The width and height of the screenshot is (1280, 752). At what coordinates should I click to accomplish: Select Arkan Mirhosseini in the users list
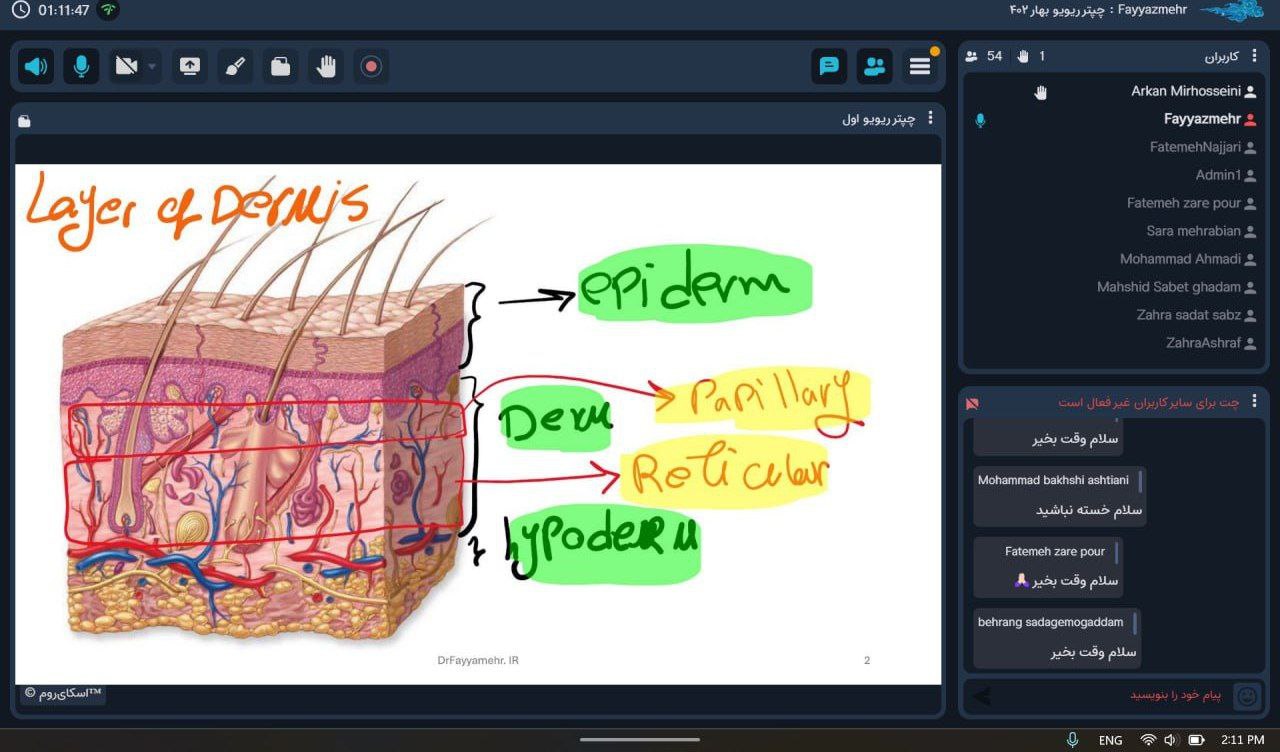[1186, 91]
